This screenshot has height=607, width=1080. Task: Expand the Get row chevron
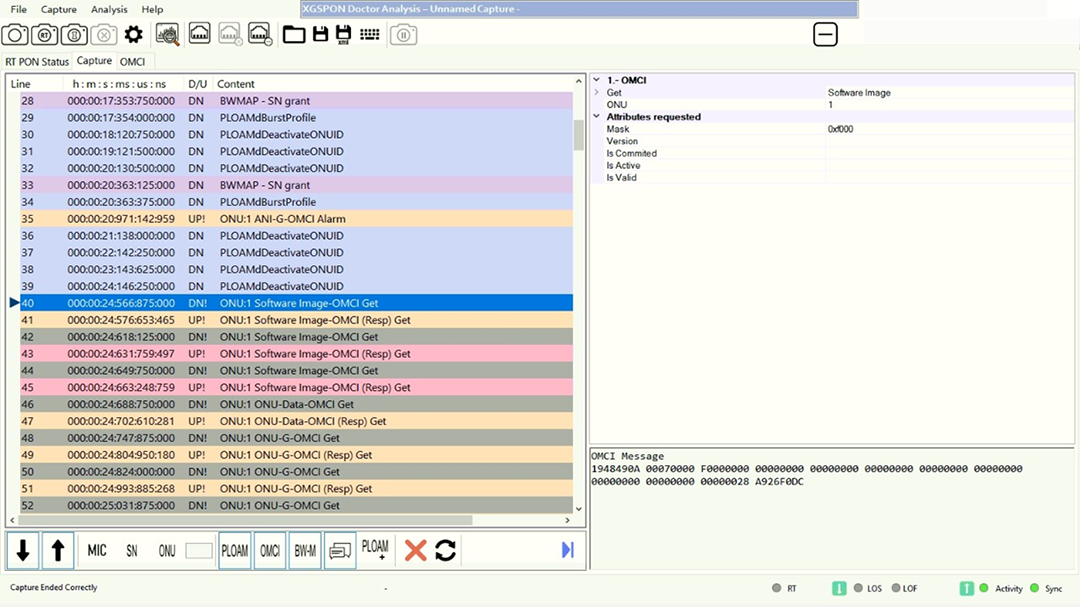(597, 93)
